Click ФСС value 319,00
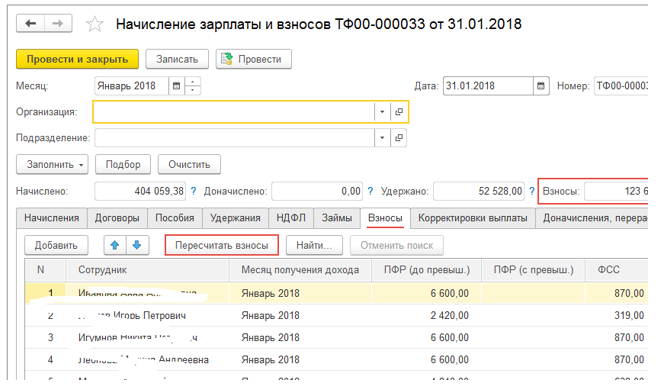Viewport: 658px width, 389px height. pos(617,316)
